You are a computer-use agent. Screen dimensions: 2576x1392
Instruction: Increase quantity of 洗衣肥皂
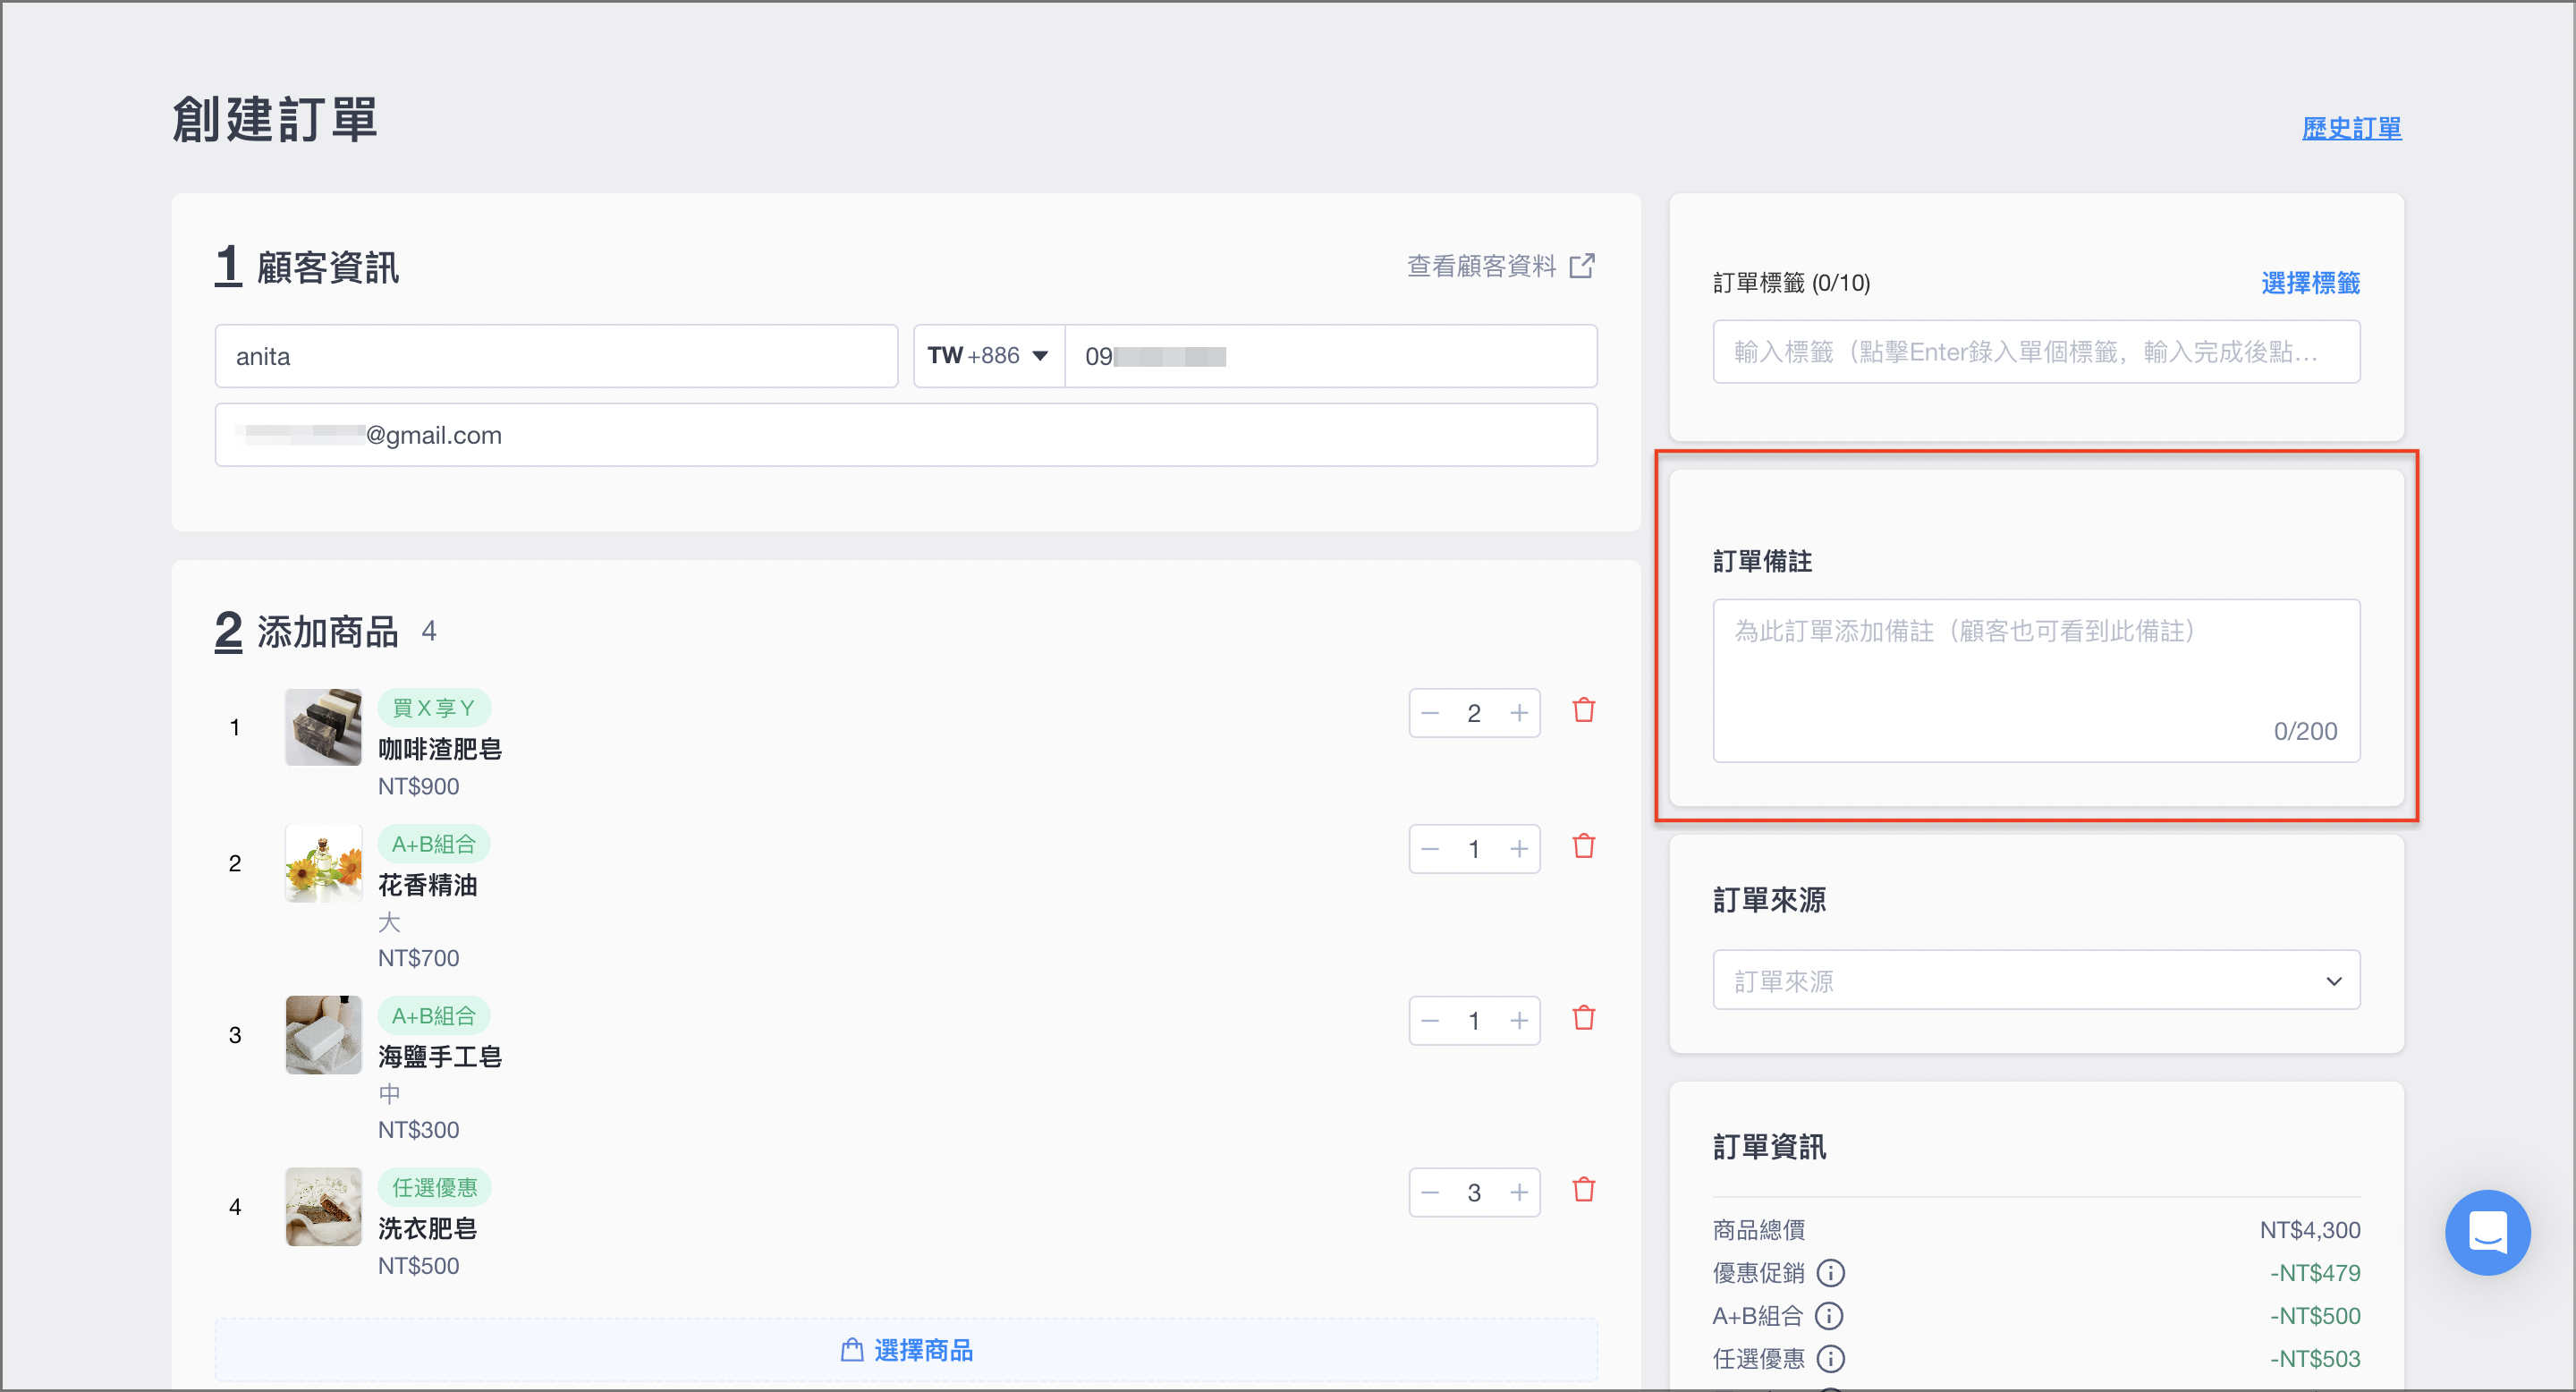[x=1519, y=1193]
